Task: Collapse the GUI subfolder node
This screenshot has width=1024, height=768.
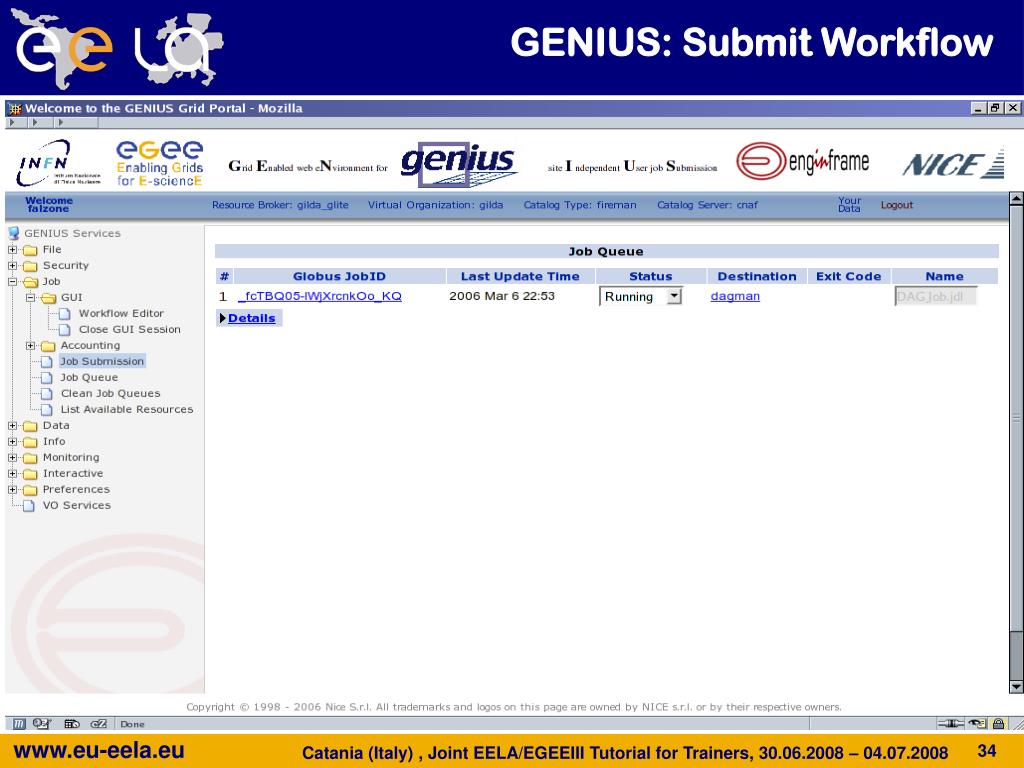Action: point(31,298)
